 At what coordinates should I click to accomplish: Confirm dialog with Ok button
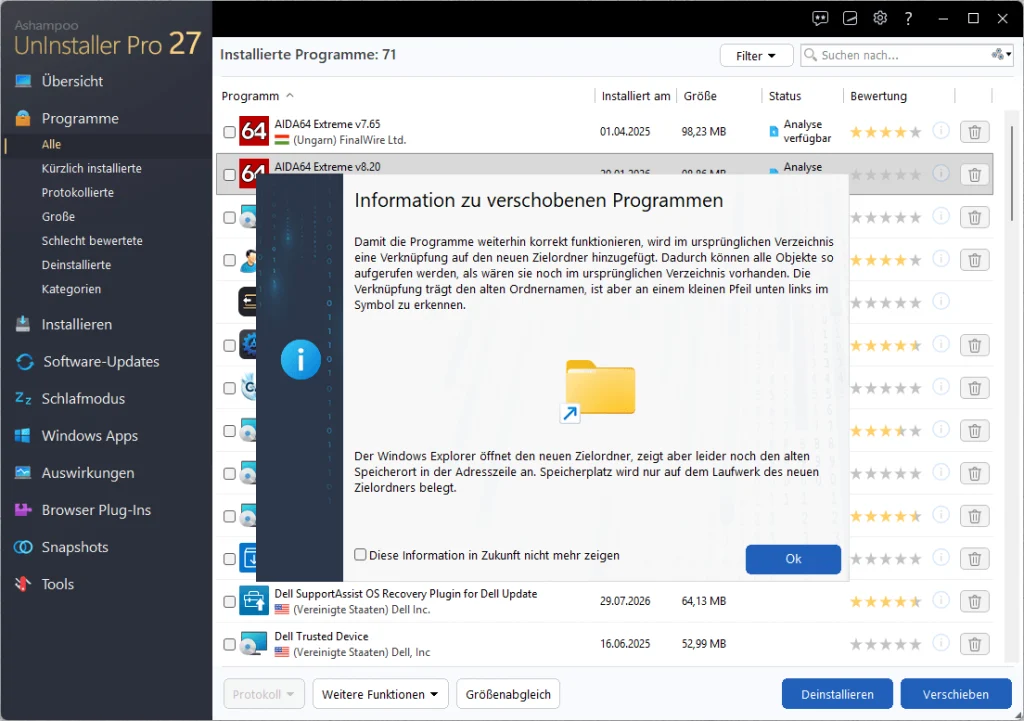[793, 559]
